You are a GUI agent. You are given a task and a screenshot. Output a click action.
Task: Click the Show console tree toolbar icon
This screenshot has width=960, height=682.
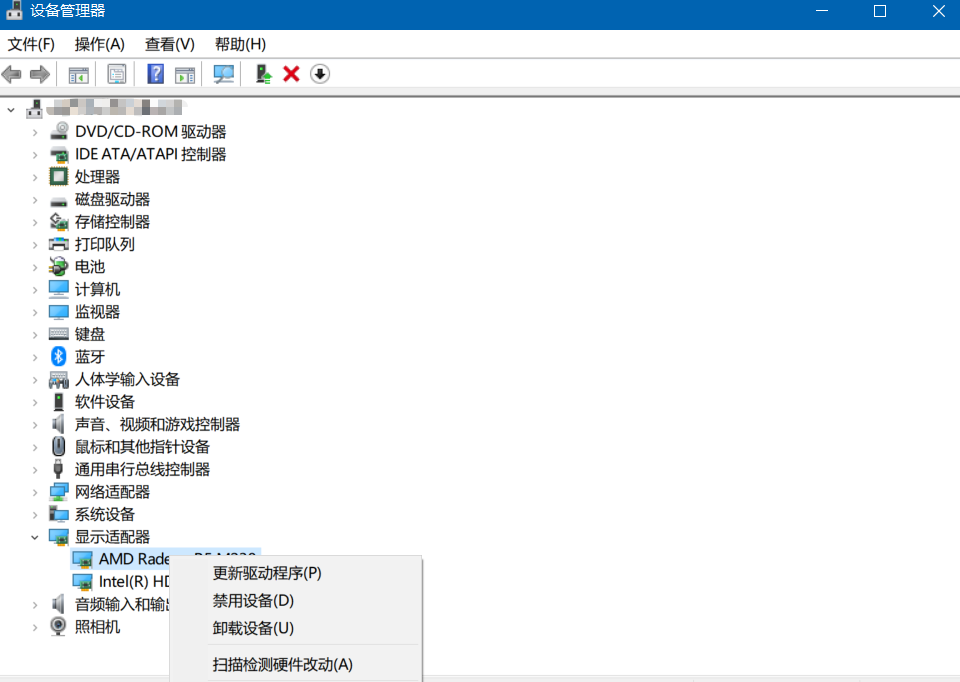pos(77,73)
